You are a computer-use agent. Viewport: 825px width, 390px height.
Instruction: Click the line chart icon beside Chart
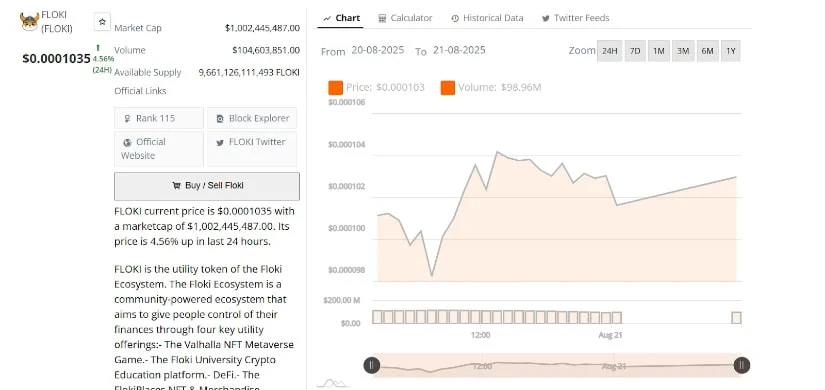(327, 18)
